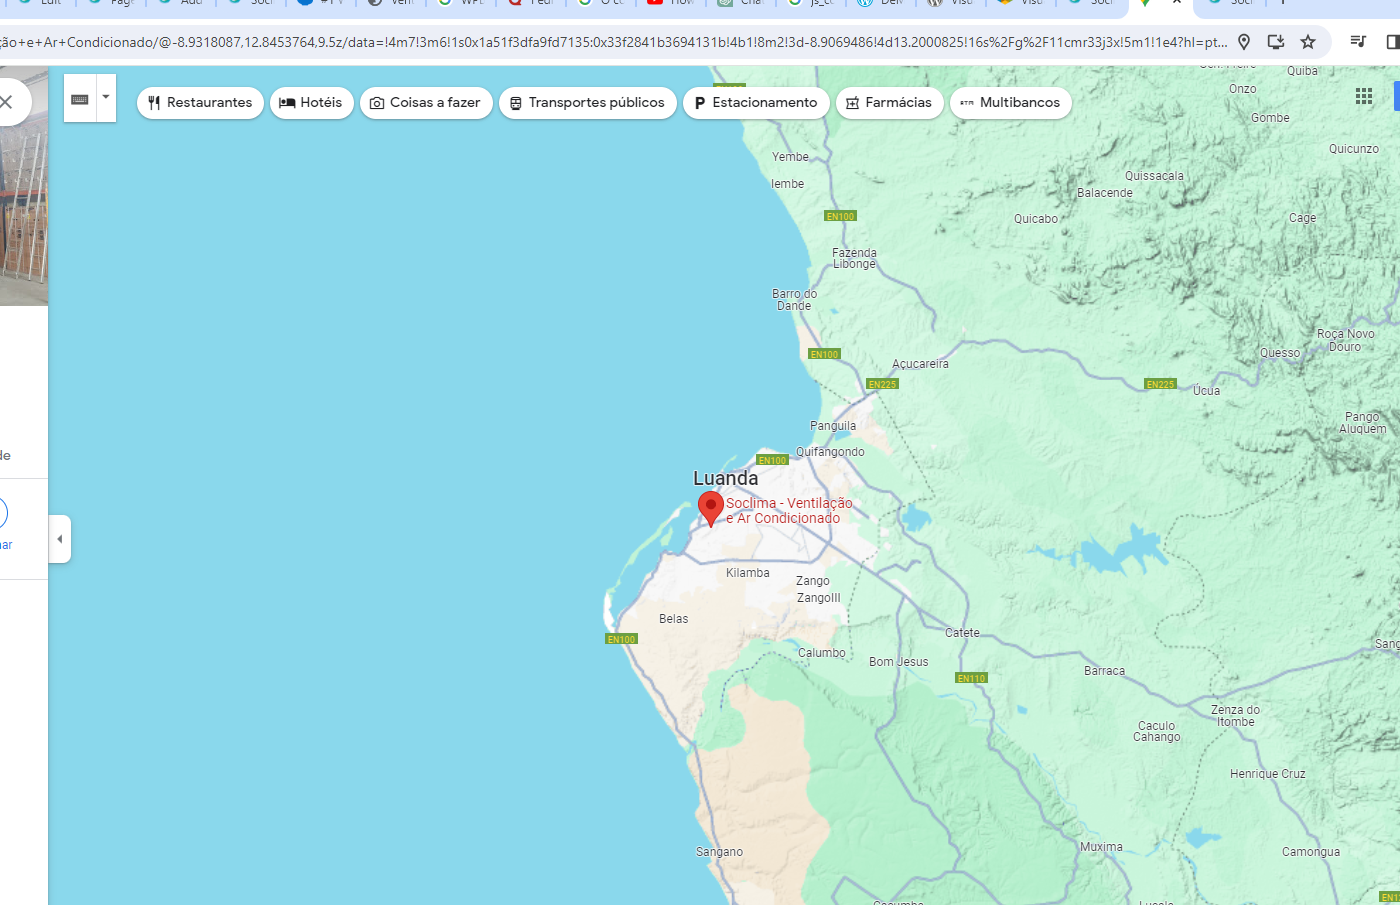
Task: Open browser media controls icon
Action: (x=1358, y=42)
